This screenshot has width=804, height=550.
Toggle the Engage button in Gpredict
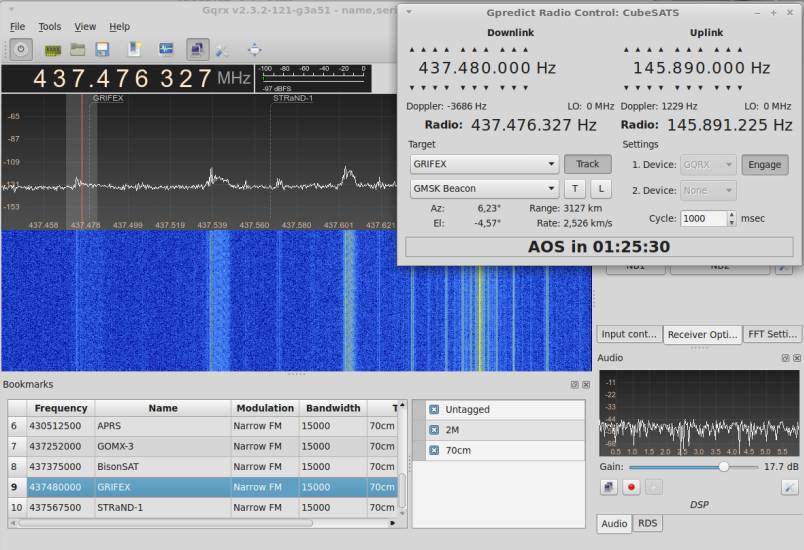(765, 165)
